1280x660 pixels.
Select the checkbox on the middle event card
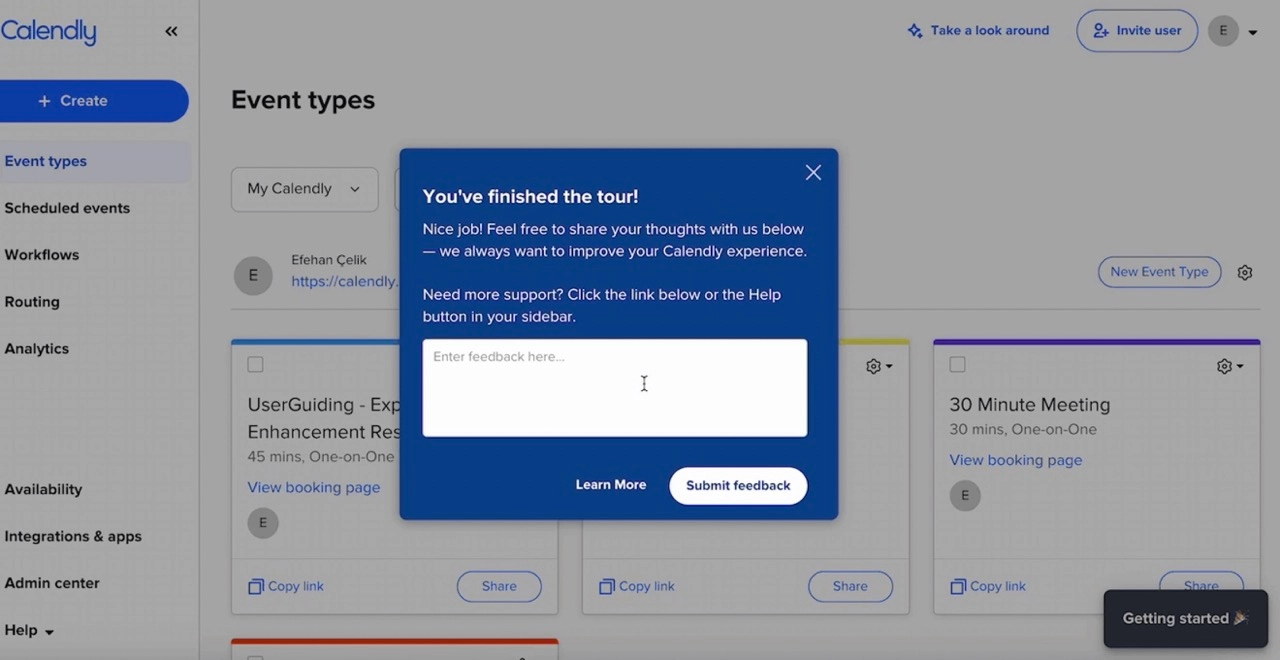[x=606, y=364]
